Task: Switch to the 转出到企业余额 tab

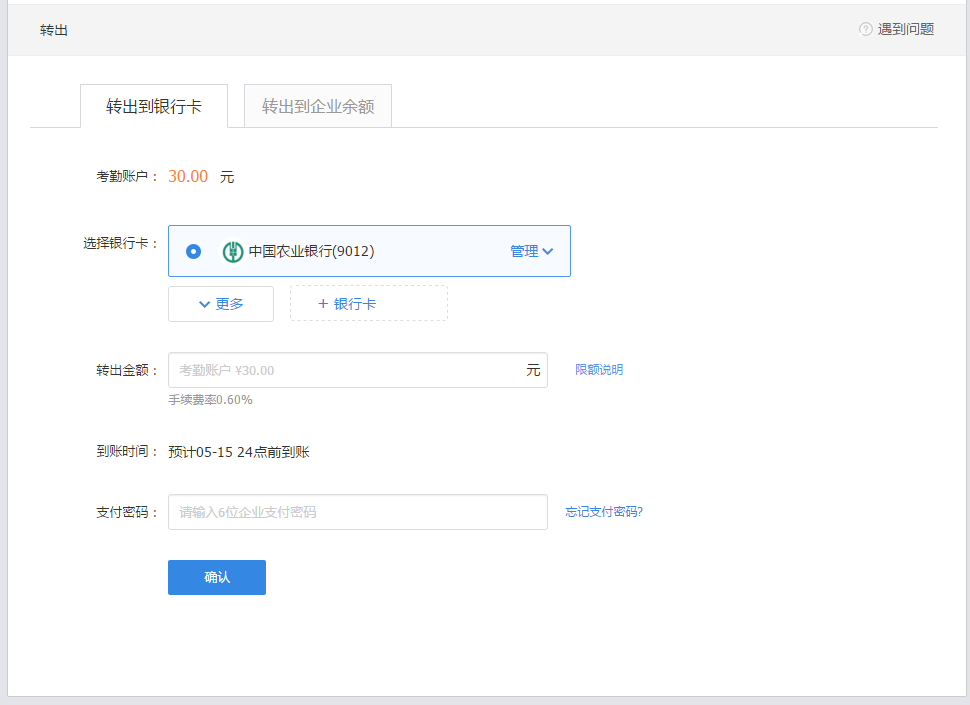Action: (x=318, y=106)
